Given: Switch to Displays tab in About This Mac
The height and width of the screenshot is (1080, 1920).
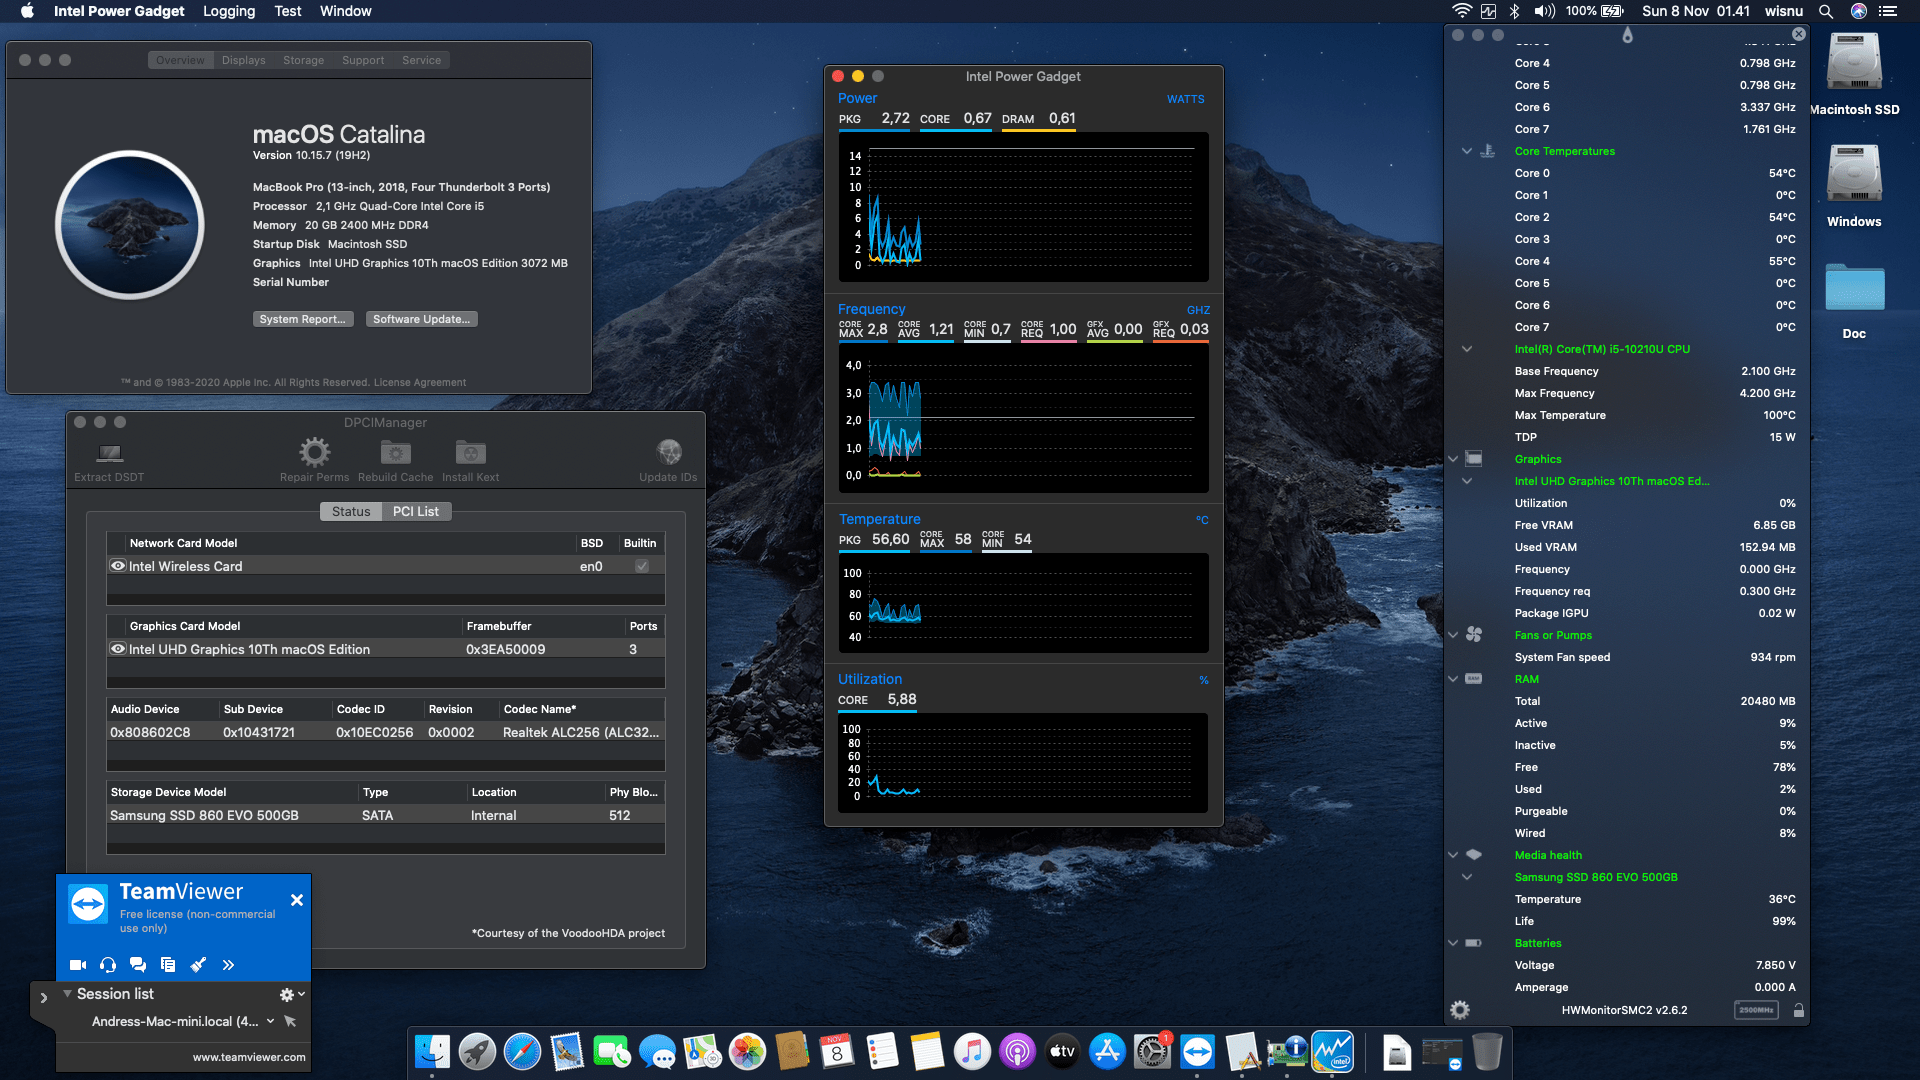Looking at the screenshot, I should [x=244, y=60].
